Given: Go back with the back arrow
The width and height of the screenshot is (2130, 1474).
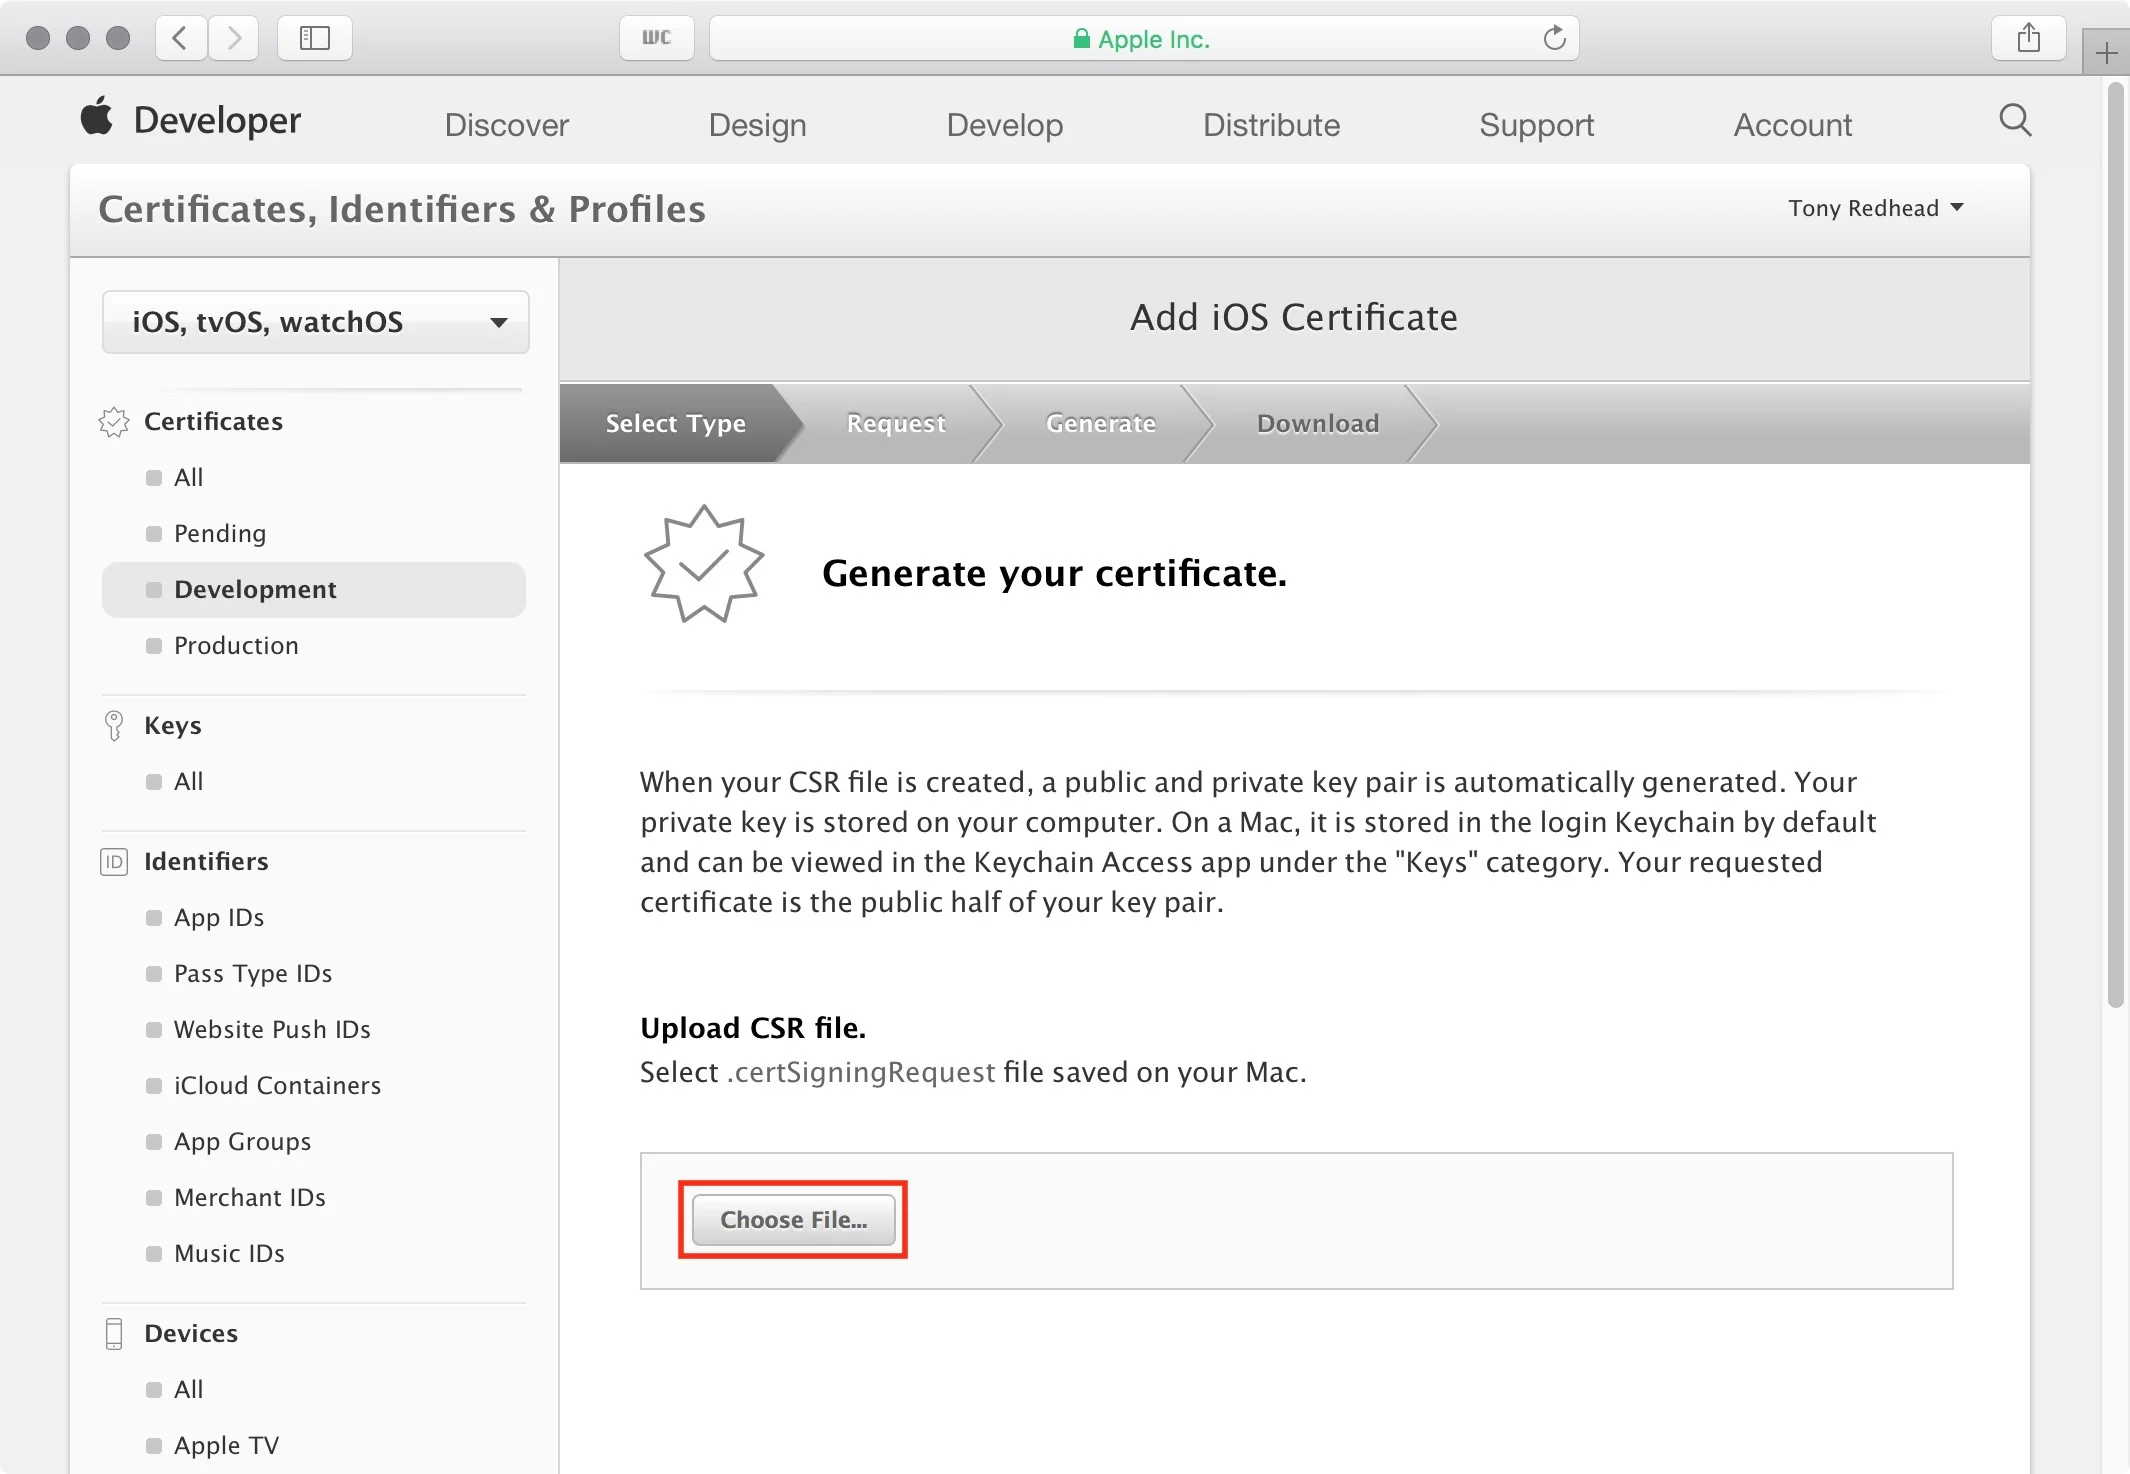Looking at the screenshot, I should [181, 39].
